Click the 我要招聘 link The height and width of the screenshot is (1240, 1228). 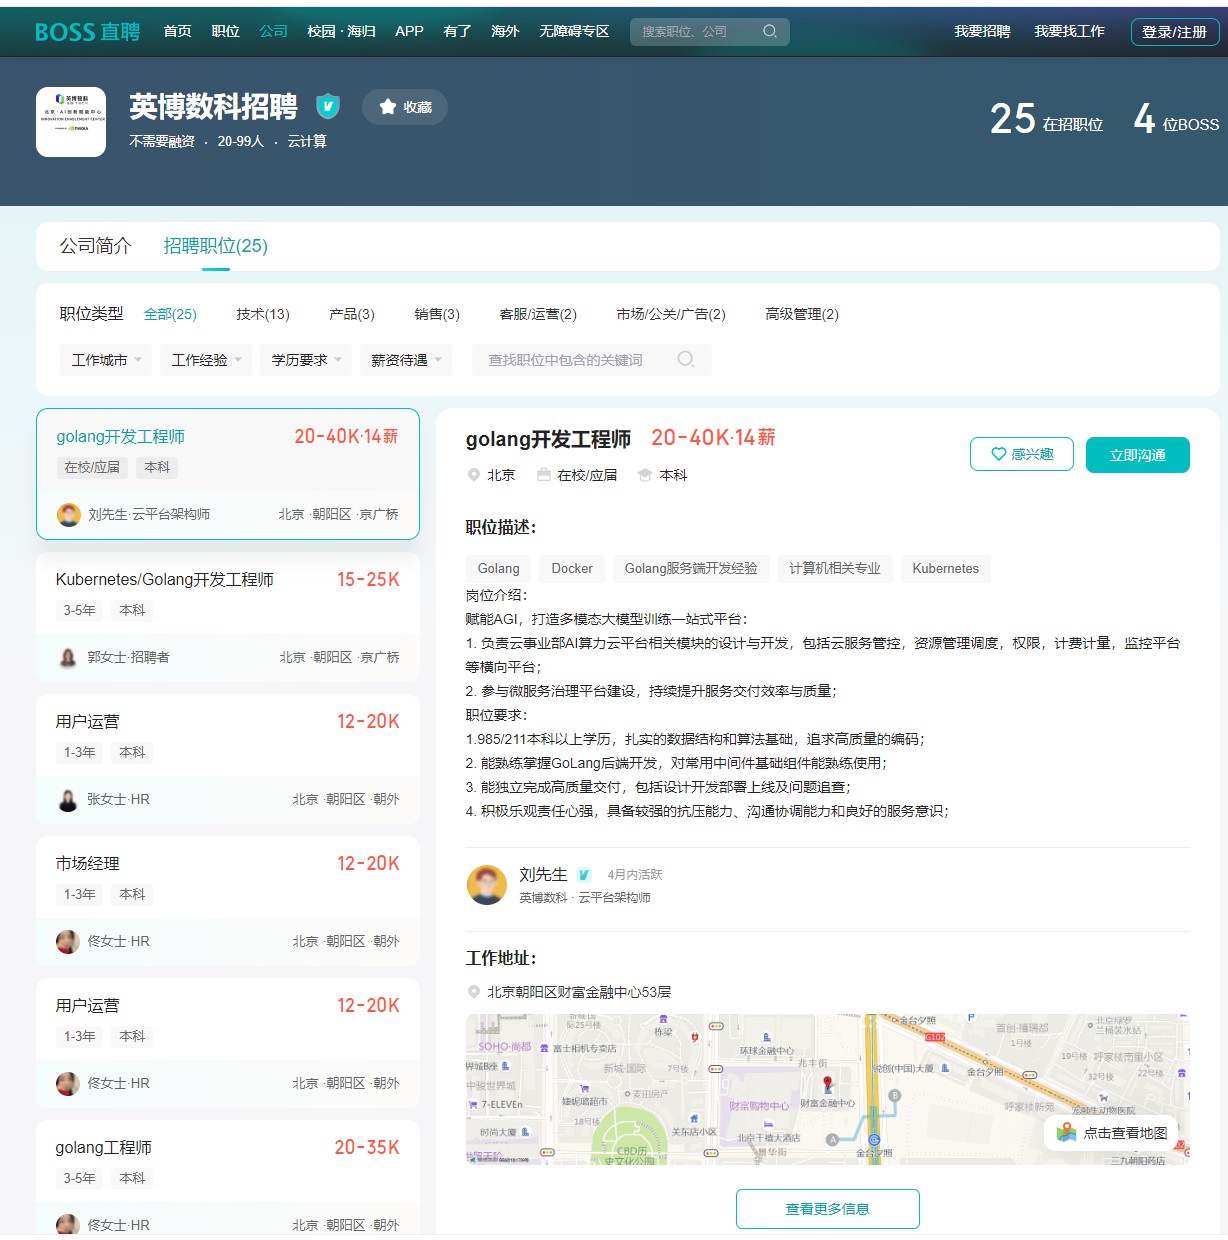[982, 32]
